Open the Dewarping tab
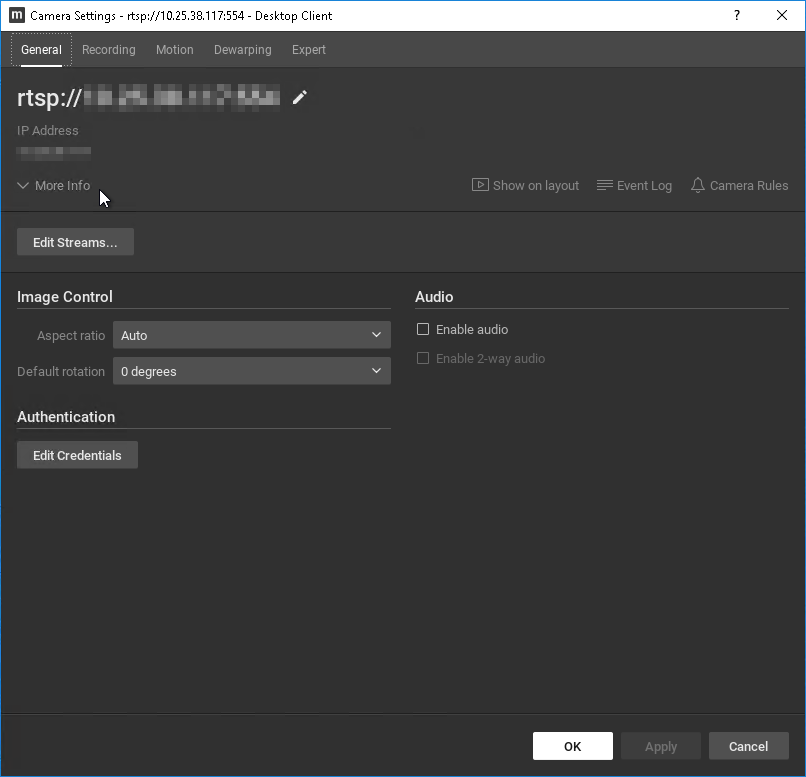Image resolution: width=806 pixels, height=777 pixels. [x=242, y=50]
